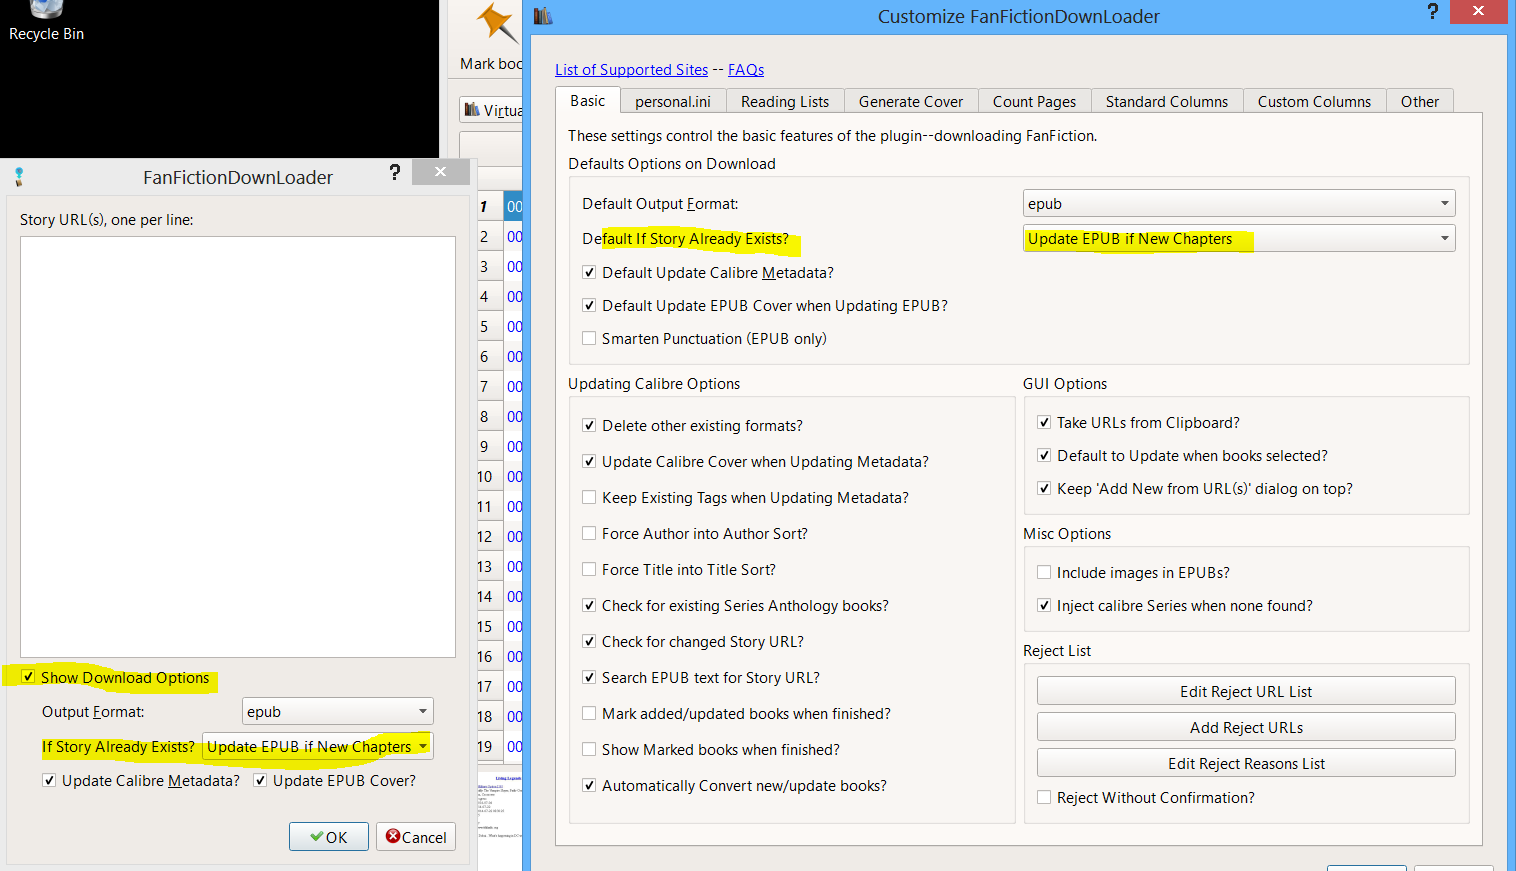Click help question mark in Customize dialog

[x=1433, y=12]
